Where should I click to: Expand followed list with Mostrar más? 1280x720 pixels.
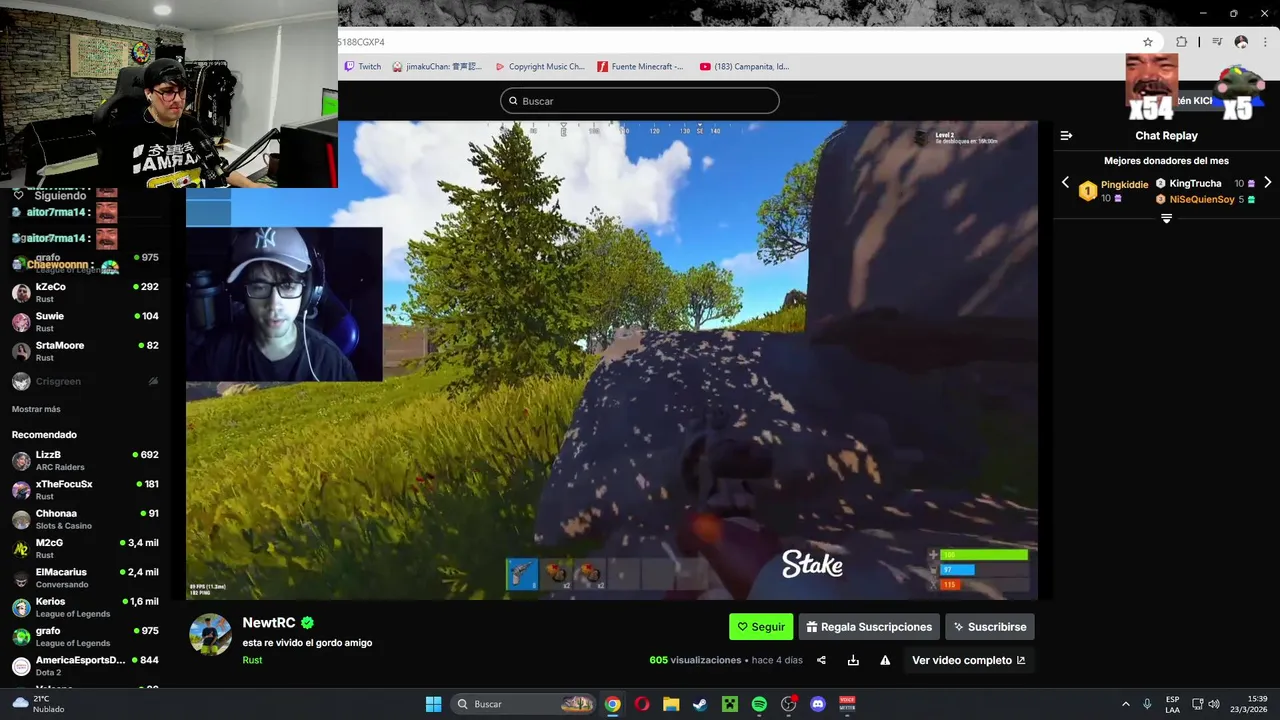point(36,409)
